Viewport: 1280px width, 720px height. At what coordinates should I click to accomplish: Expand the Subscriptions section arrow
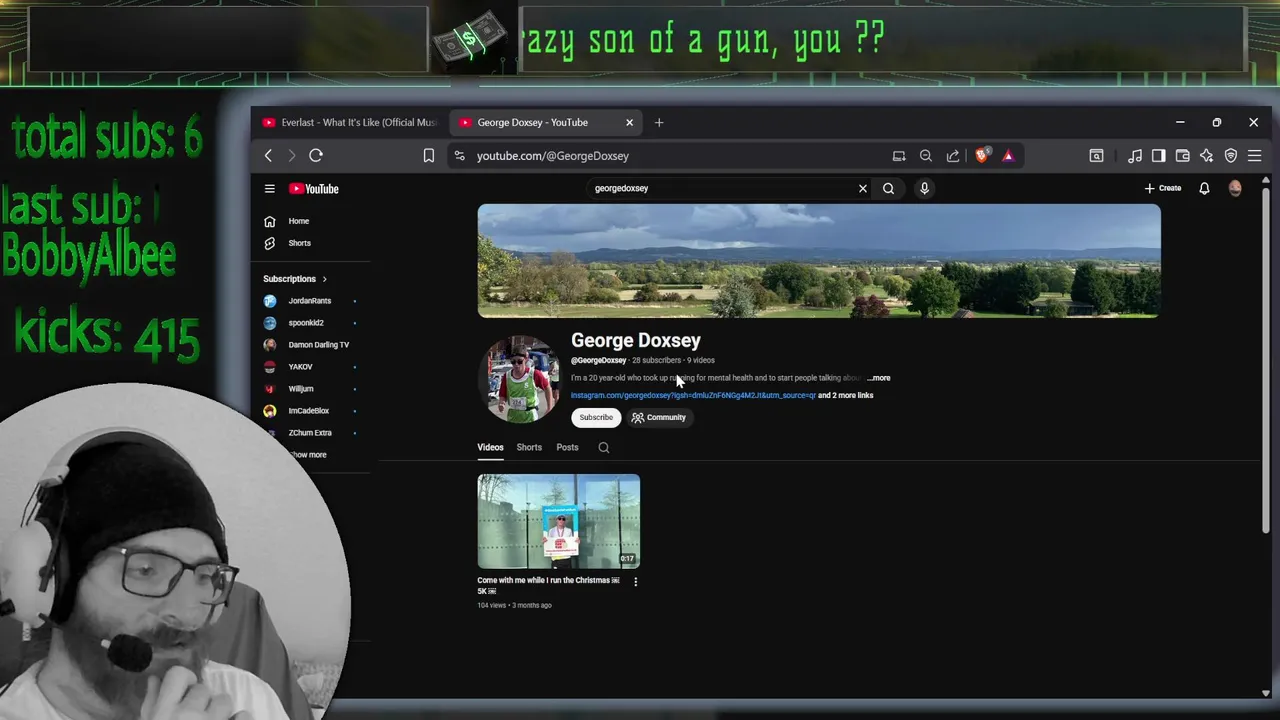tap(324, 279)
